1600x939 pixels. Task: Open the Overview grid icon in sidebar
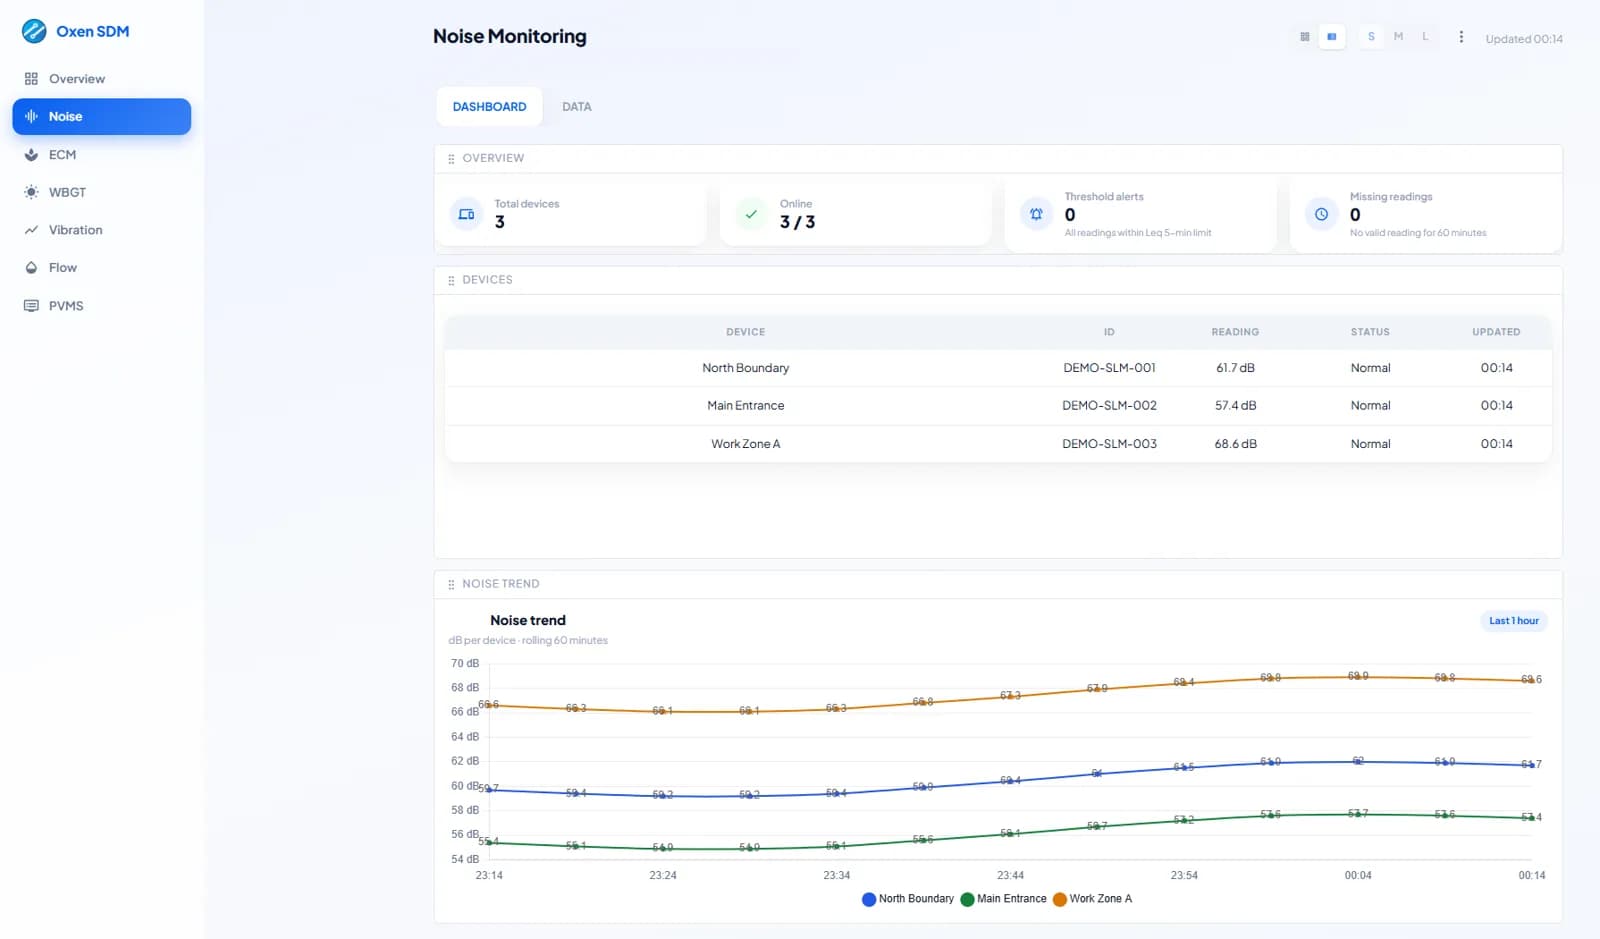pyautogui.click(x=31, y=79)
